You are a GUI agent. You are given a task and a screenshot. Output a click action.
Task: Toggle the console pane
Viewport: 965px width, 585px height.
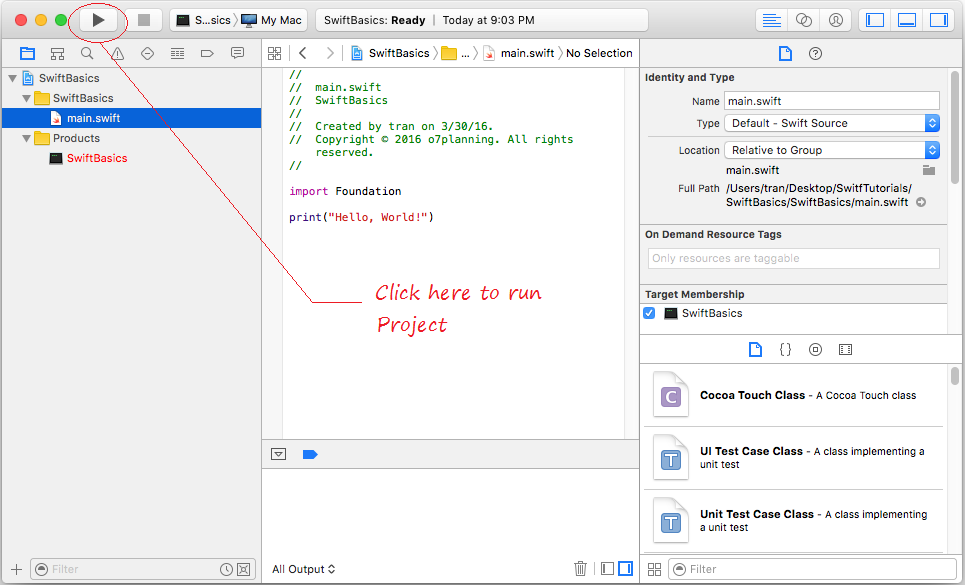(625, 568)
